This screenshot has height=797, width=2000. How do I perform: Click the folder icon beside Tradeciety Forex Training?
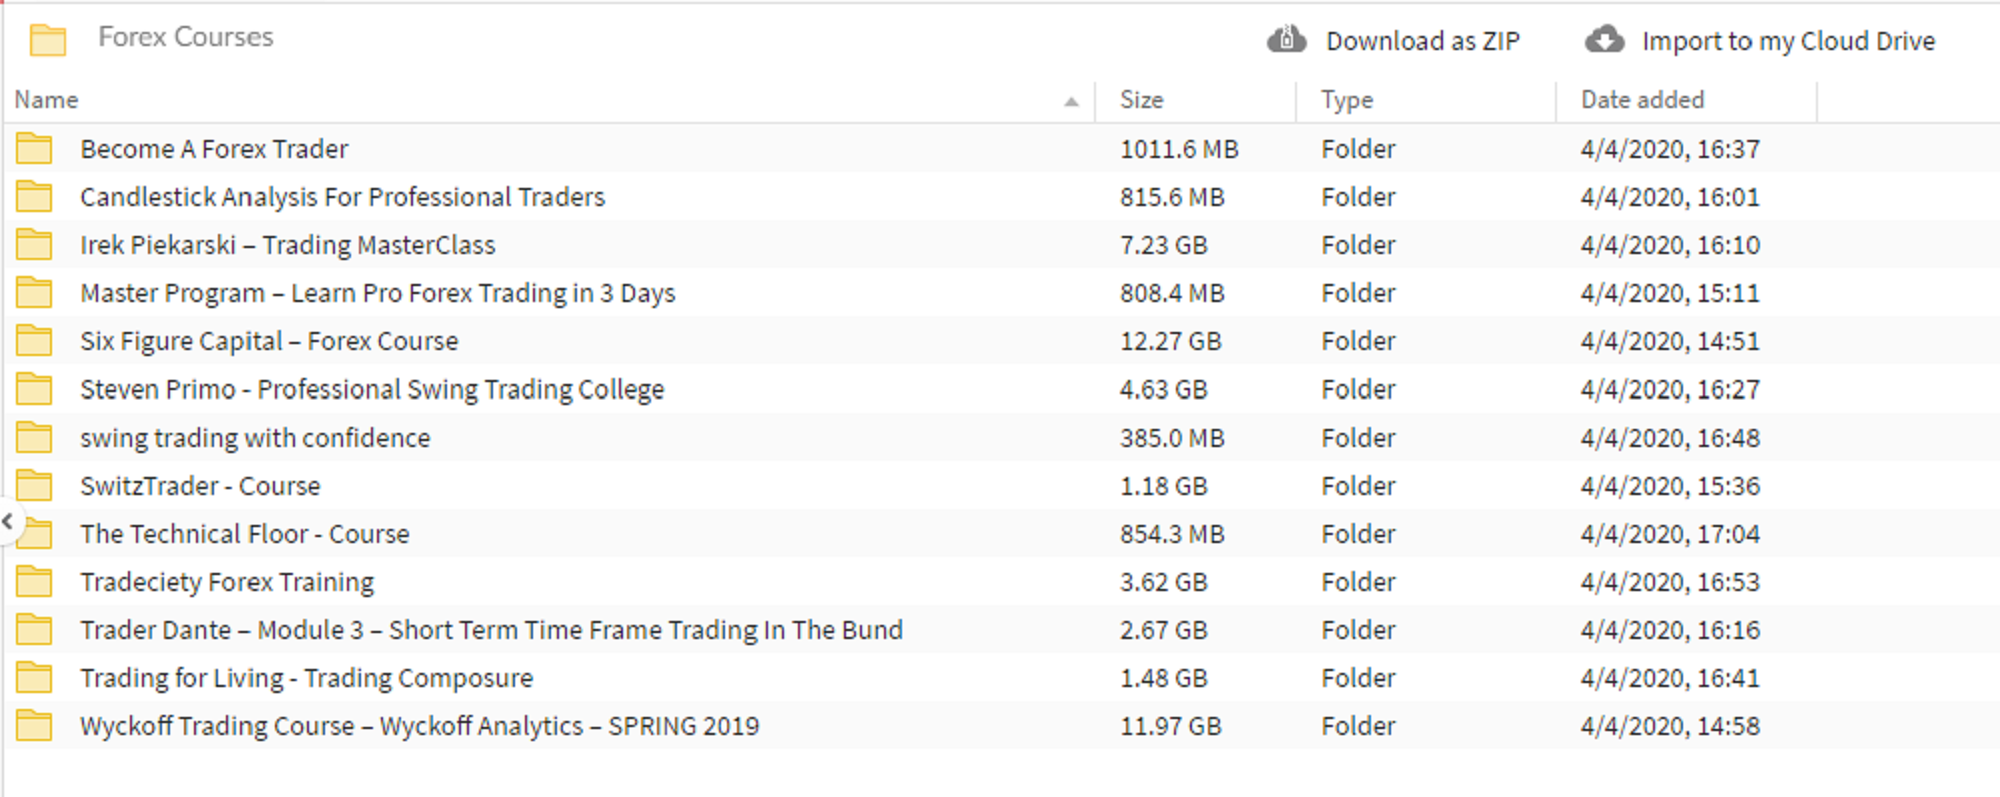[35, 581]
